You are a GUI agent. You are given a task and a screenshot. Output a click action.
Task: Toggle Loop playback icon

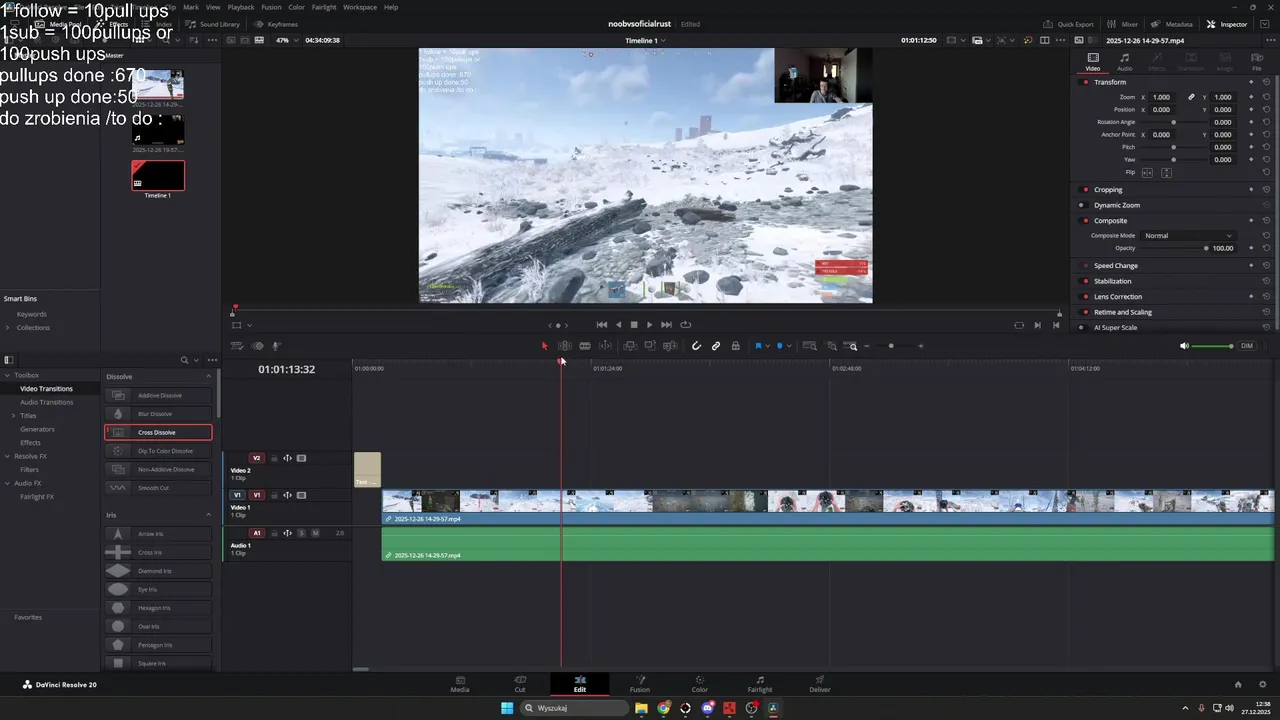[x=685, y=324]
